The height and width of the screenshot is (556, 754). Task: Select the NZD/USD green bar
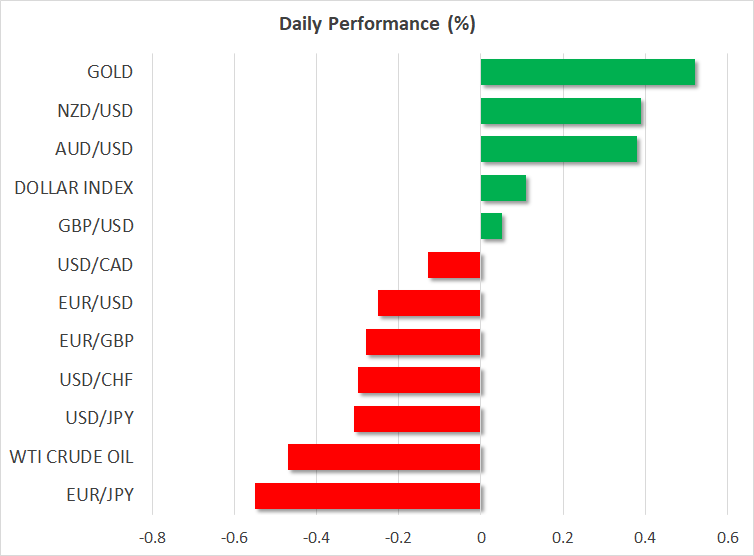coord(560,112)
